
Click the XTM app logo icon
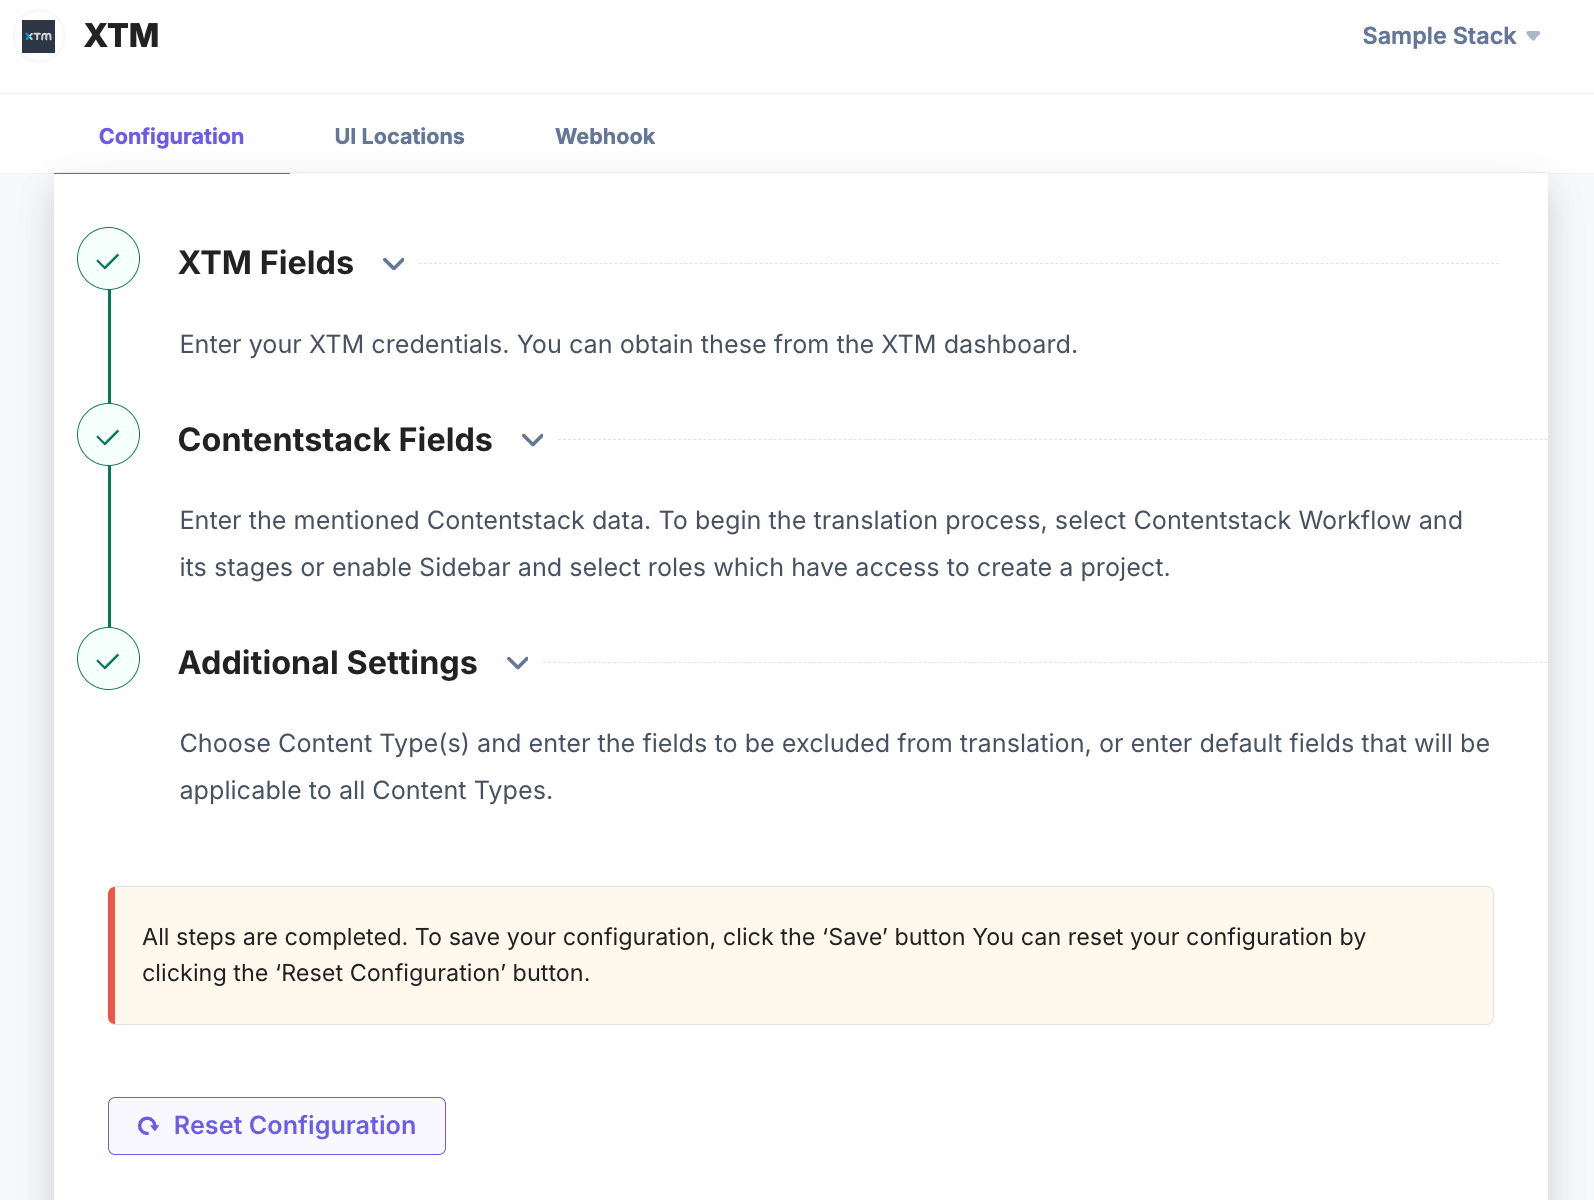point(39,36)
